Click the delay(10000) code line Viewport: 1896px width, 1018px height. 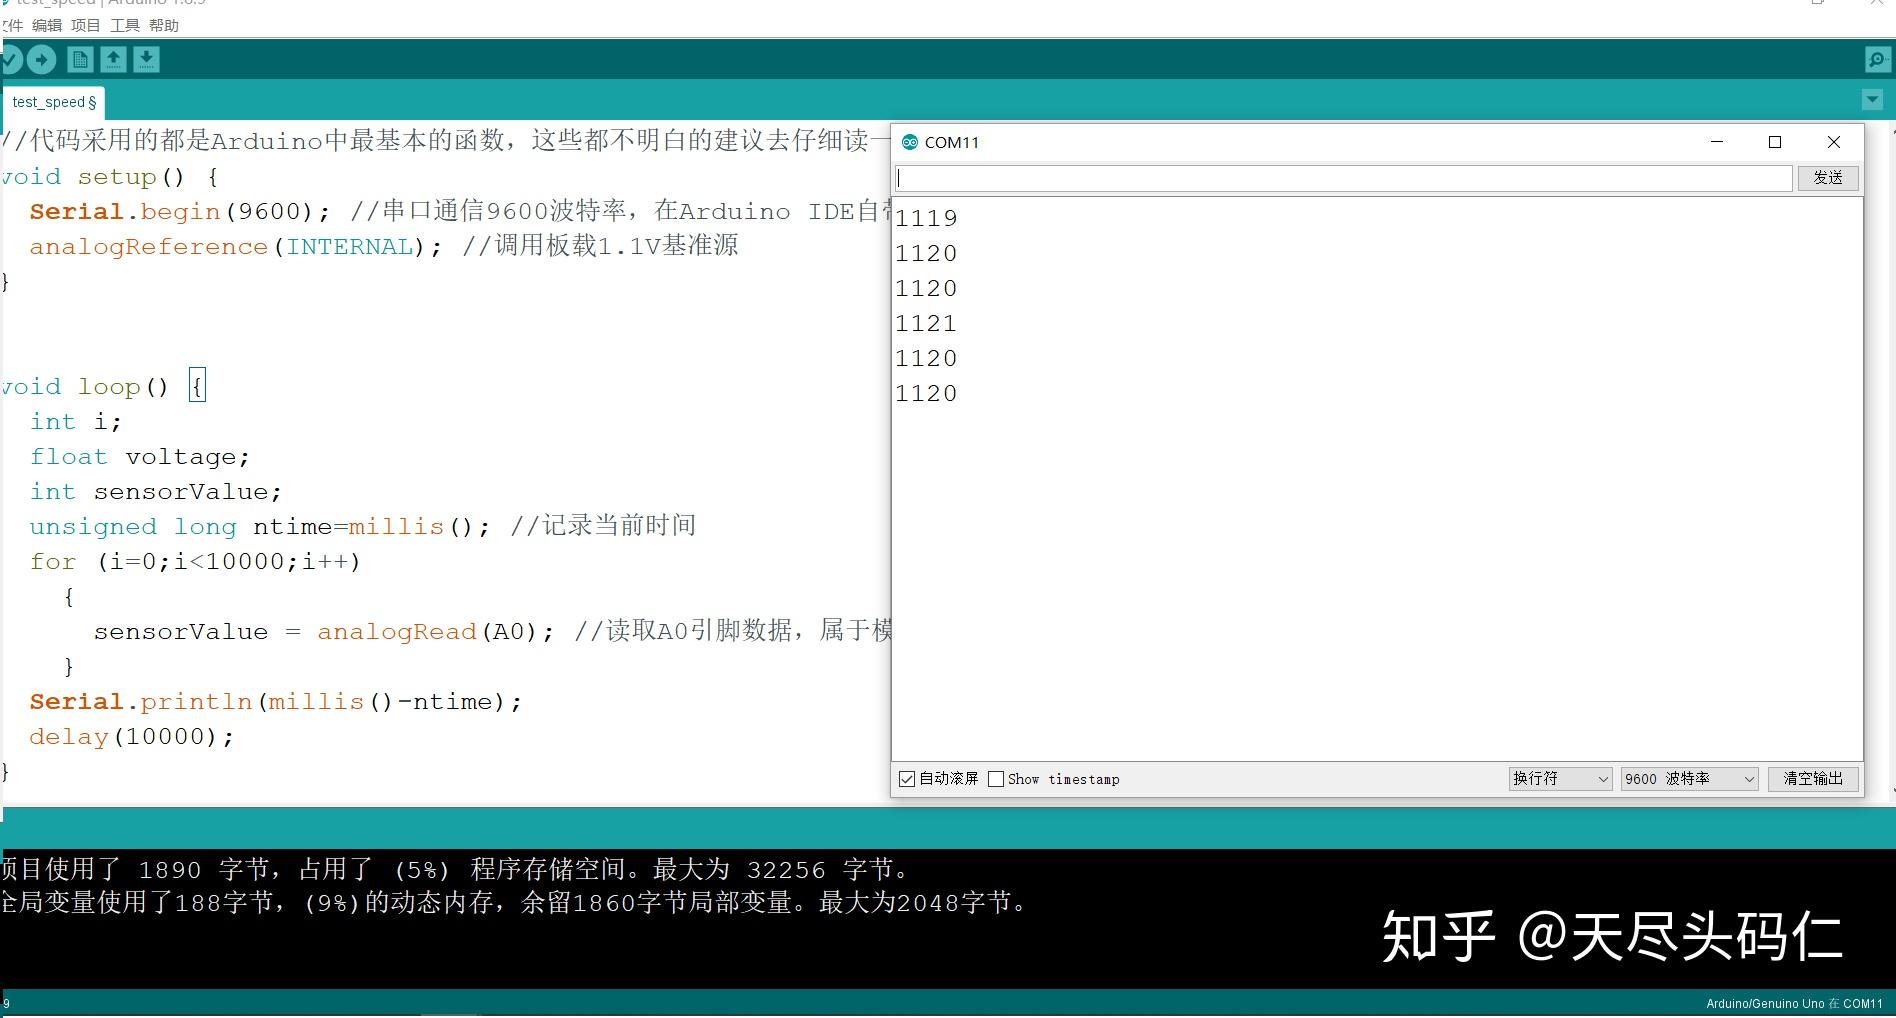(131, 737)
